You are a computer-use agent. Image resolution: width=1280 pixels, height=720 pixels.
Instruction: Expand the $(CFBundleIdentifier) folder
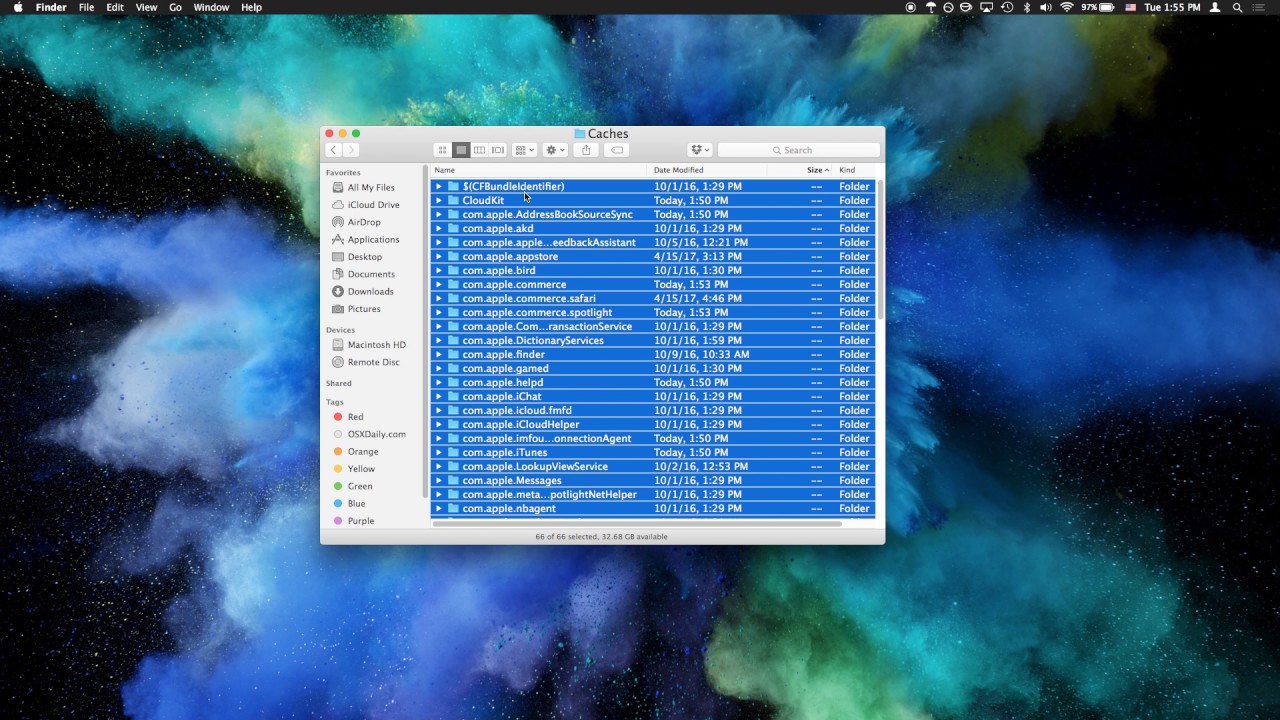[x=438, y=187]
